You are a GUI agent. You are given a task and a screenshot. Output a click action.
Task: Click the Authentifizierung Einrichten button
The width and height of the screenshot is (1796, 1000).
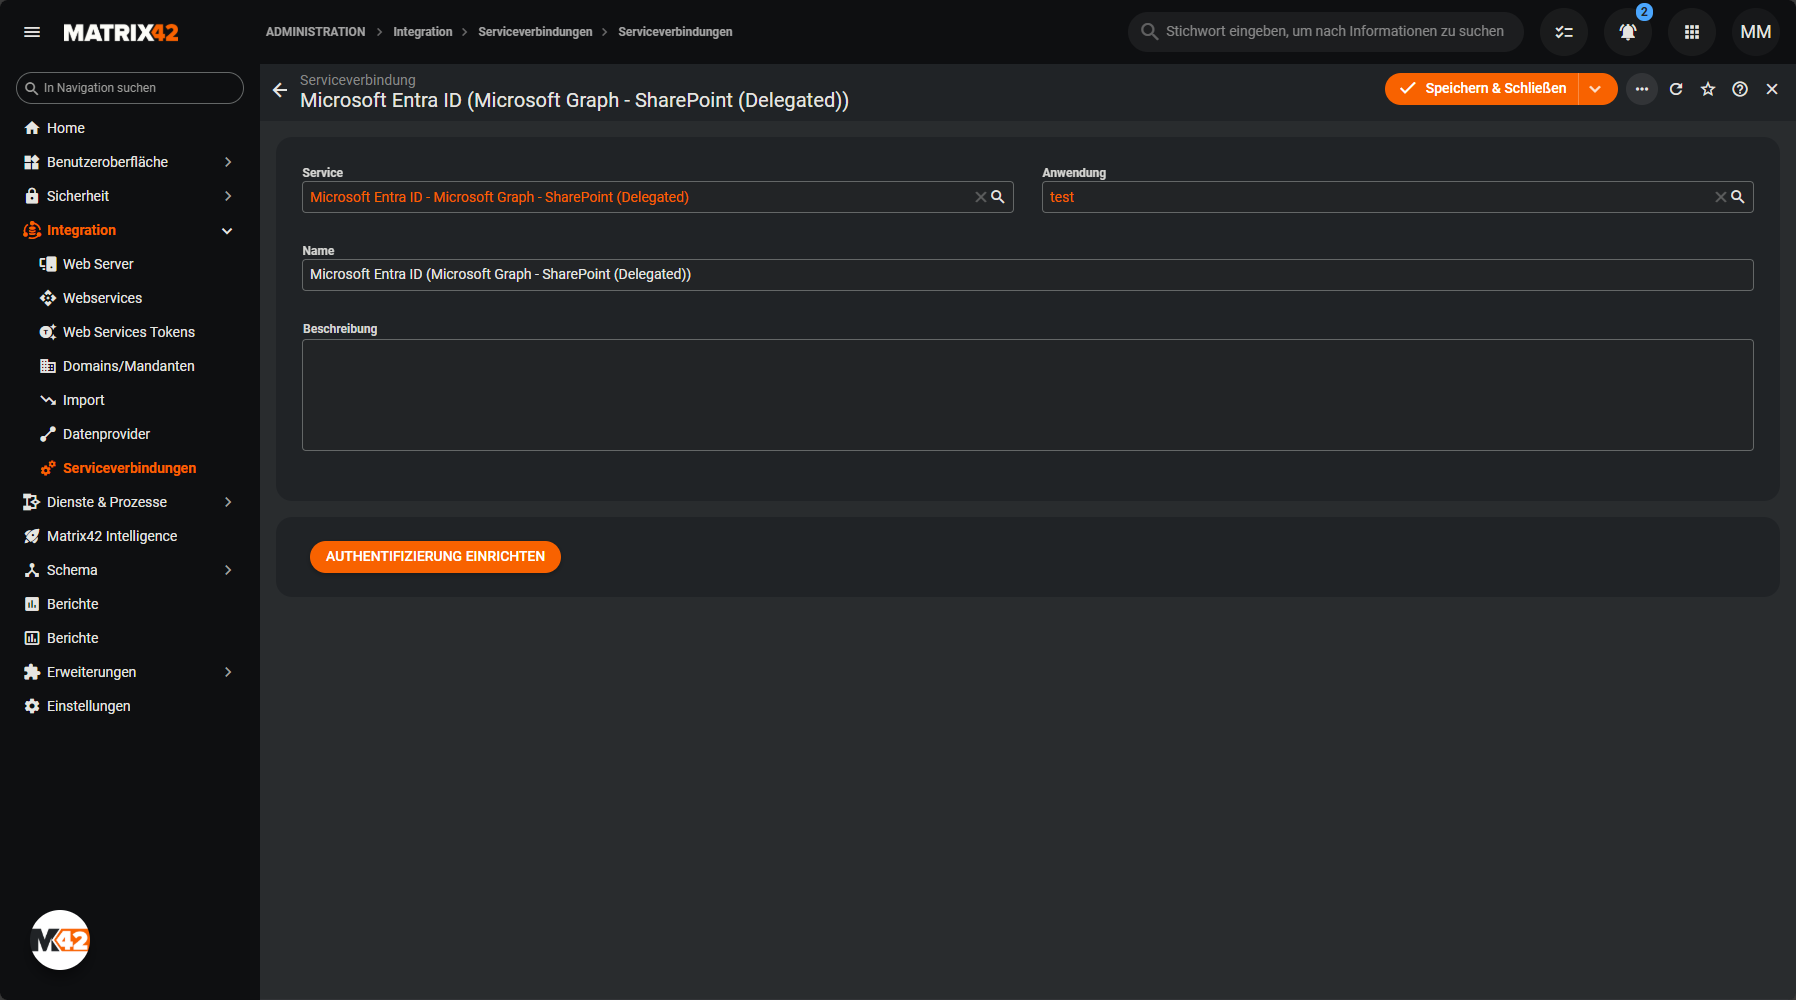[x=435, y=557]
